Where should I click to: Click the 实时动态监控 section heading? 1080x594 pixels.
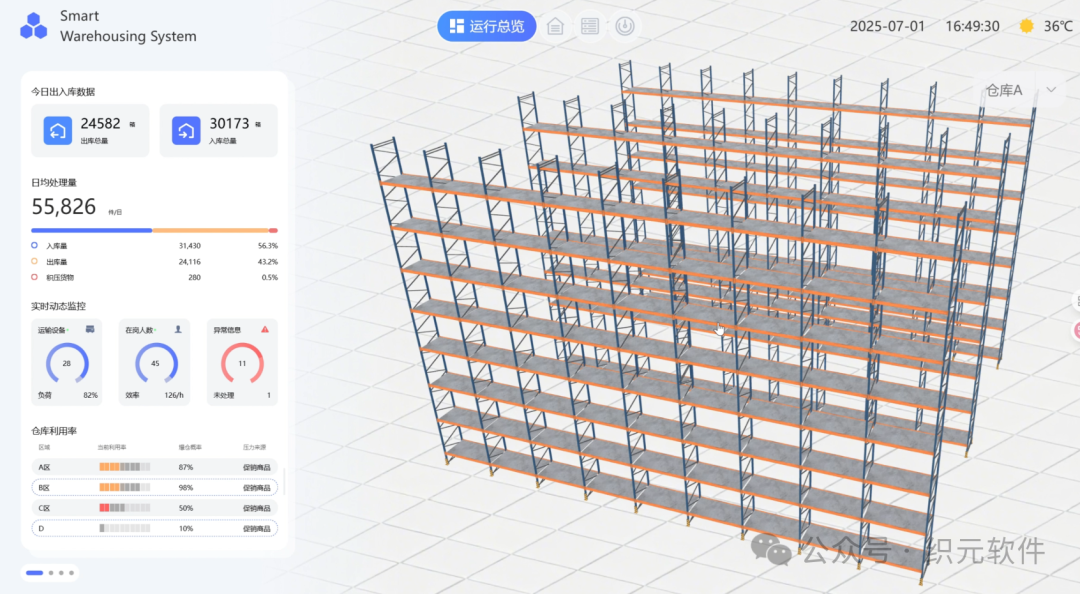click(x=59, y=306)
